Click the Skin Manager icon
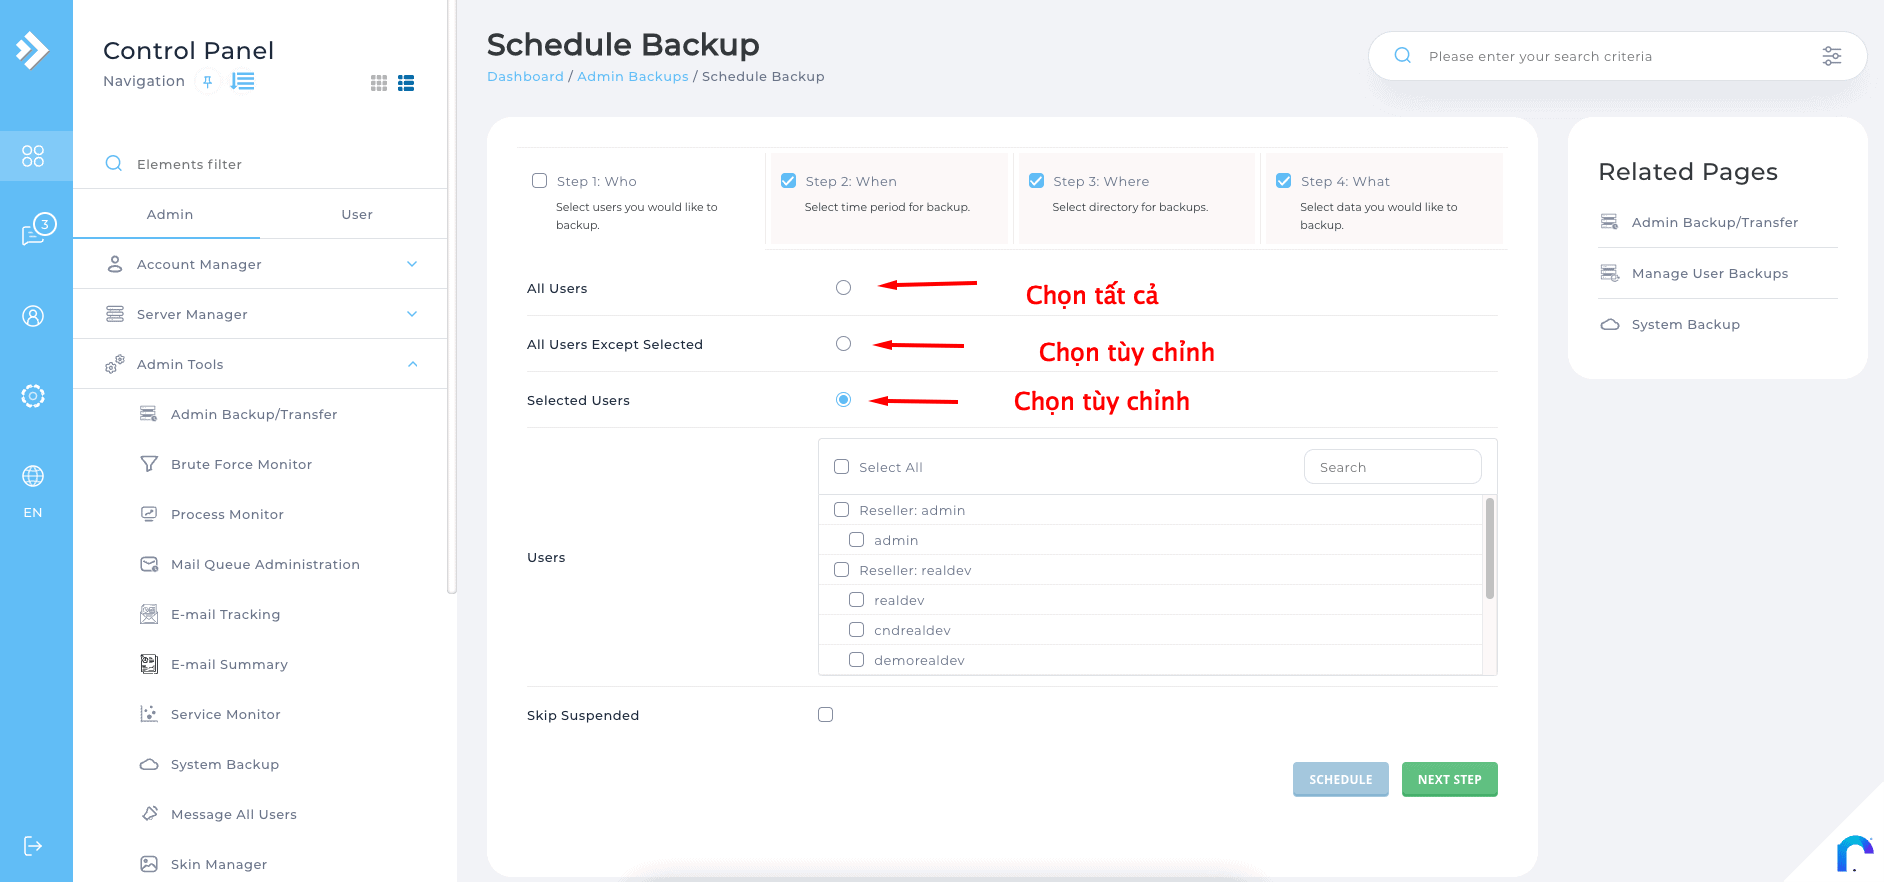Image resolution: width=1884 pixels, height=882 pixels. [149, 864]
